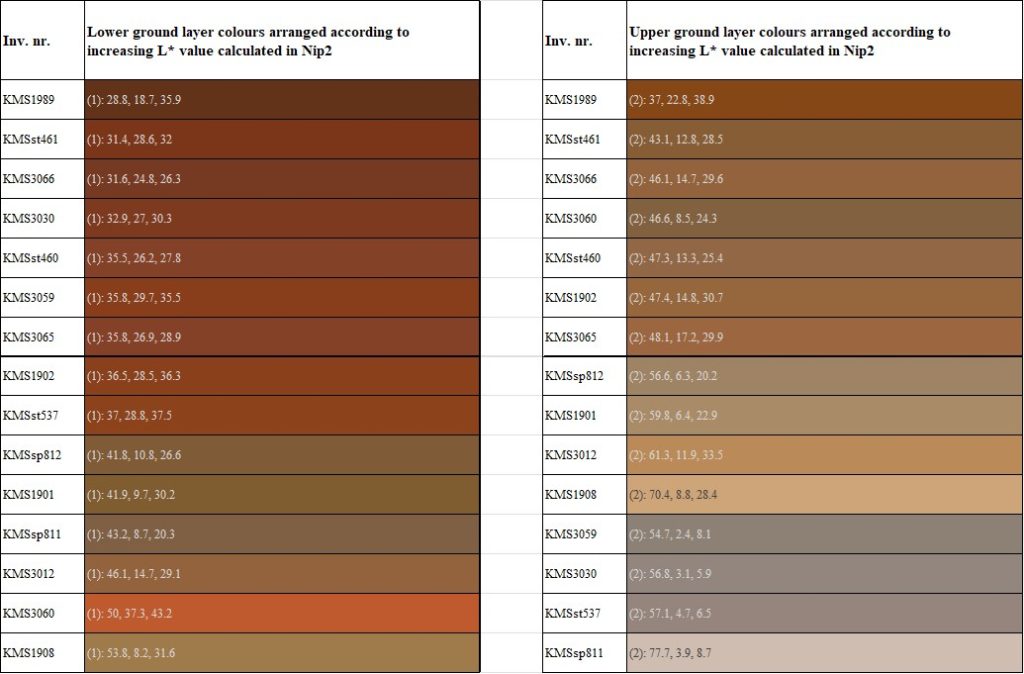Image resolution: width=1024 pixels, height=674 pixels.
Task: Click the swatch labeled 43.2, 8.7, 20.3
Action: pos(282,534)
